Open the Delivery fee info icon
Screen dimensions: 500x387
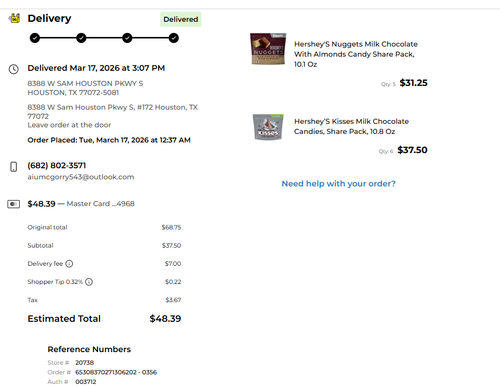pos(69,264)
